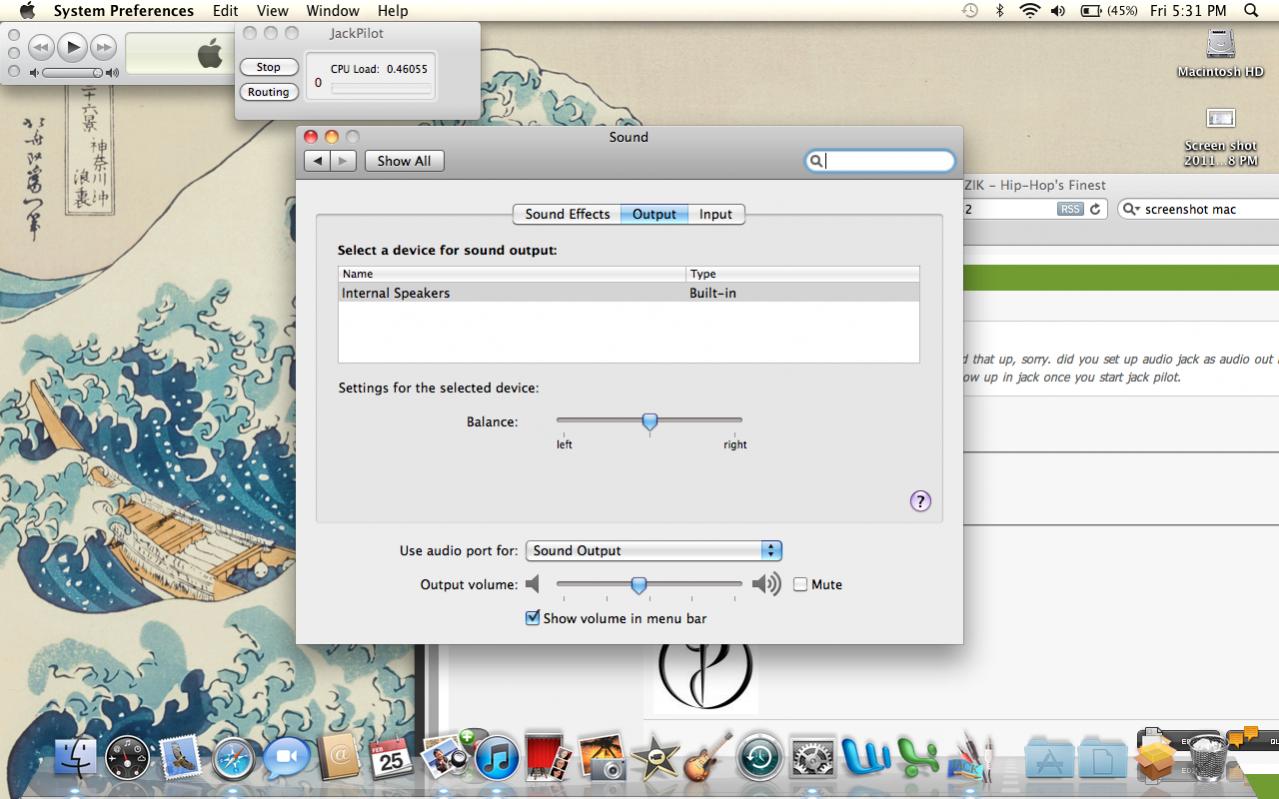Launch Safari from the Dock

click(x=234, y=759)
